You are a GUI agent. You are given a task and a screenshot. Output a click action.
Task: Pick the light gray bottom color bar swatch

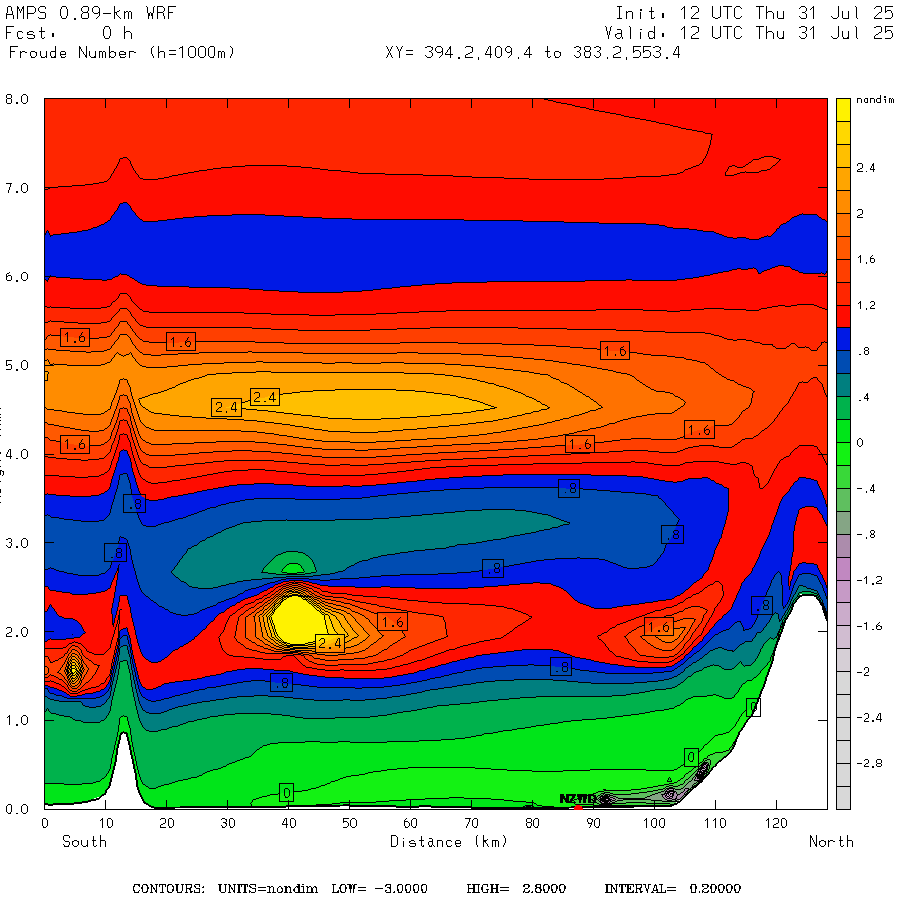pos(843,797)
